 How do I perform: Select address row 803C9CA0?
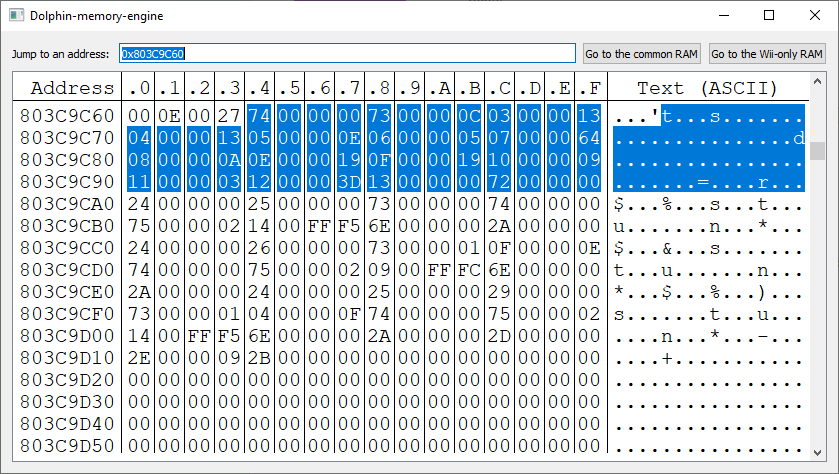click(x=67, y=204)
